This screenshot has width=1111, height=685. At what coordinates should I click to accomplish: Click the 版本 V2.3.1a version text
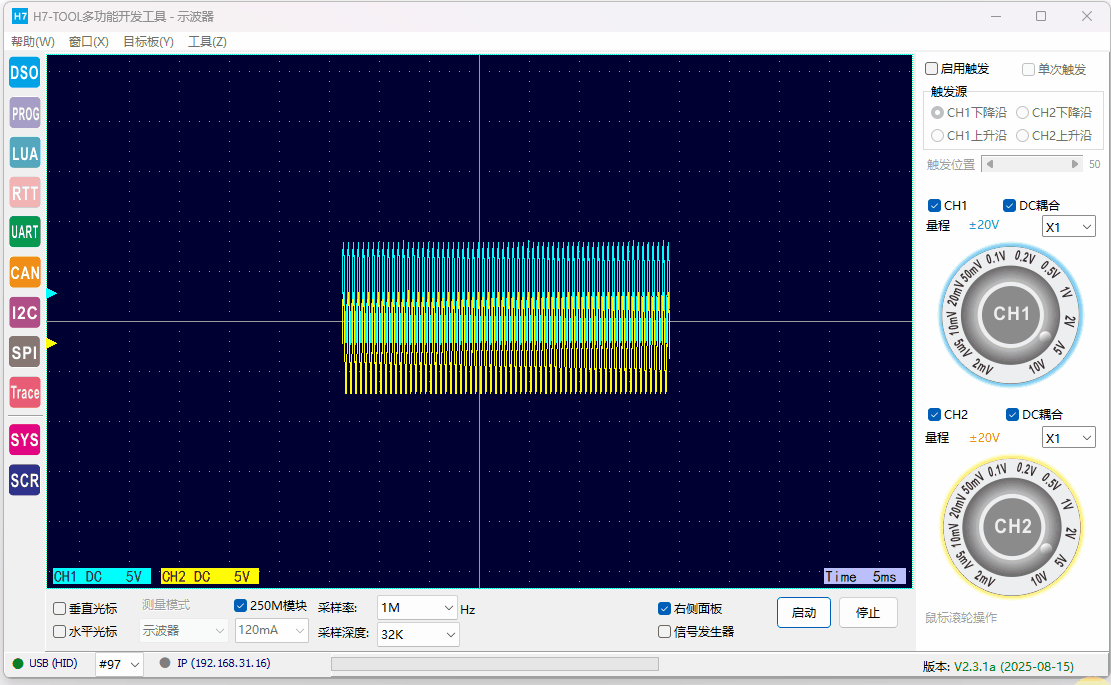pos(998,667)
